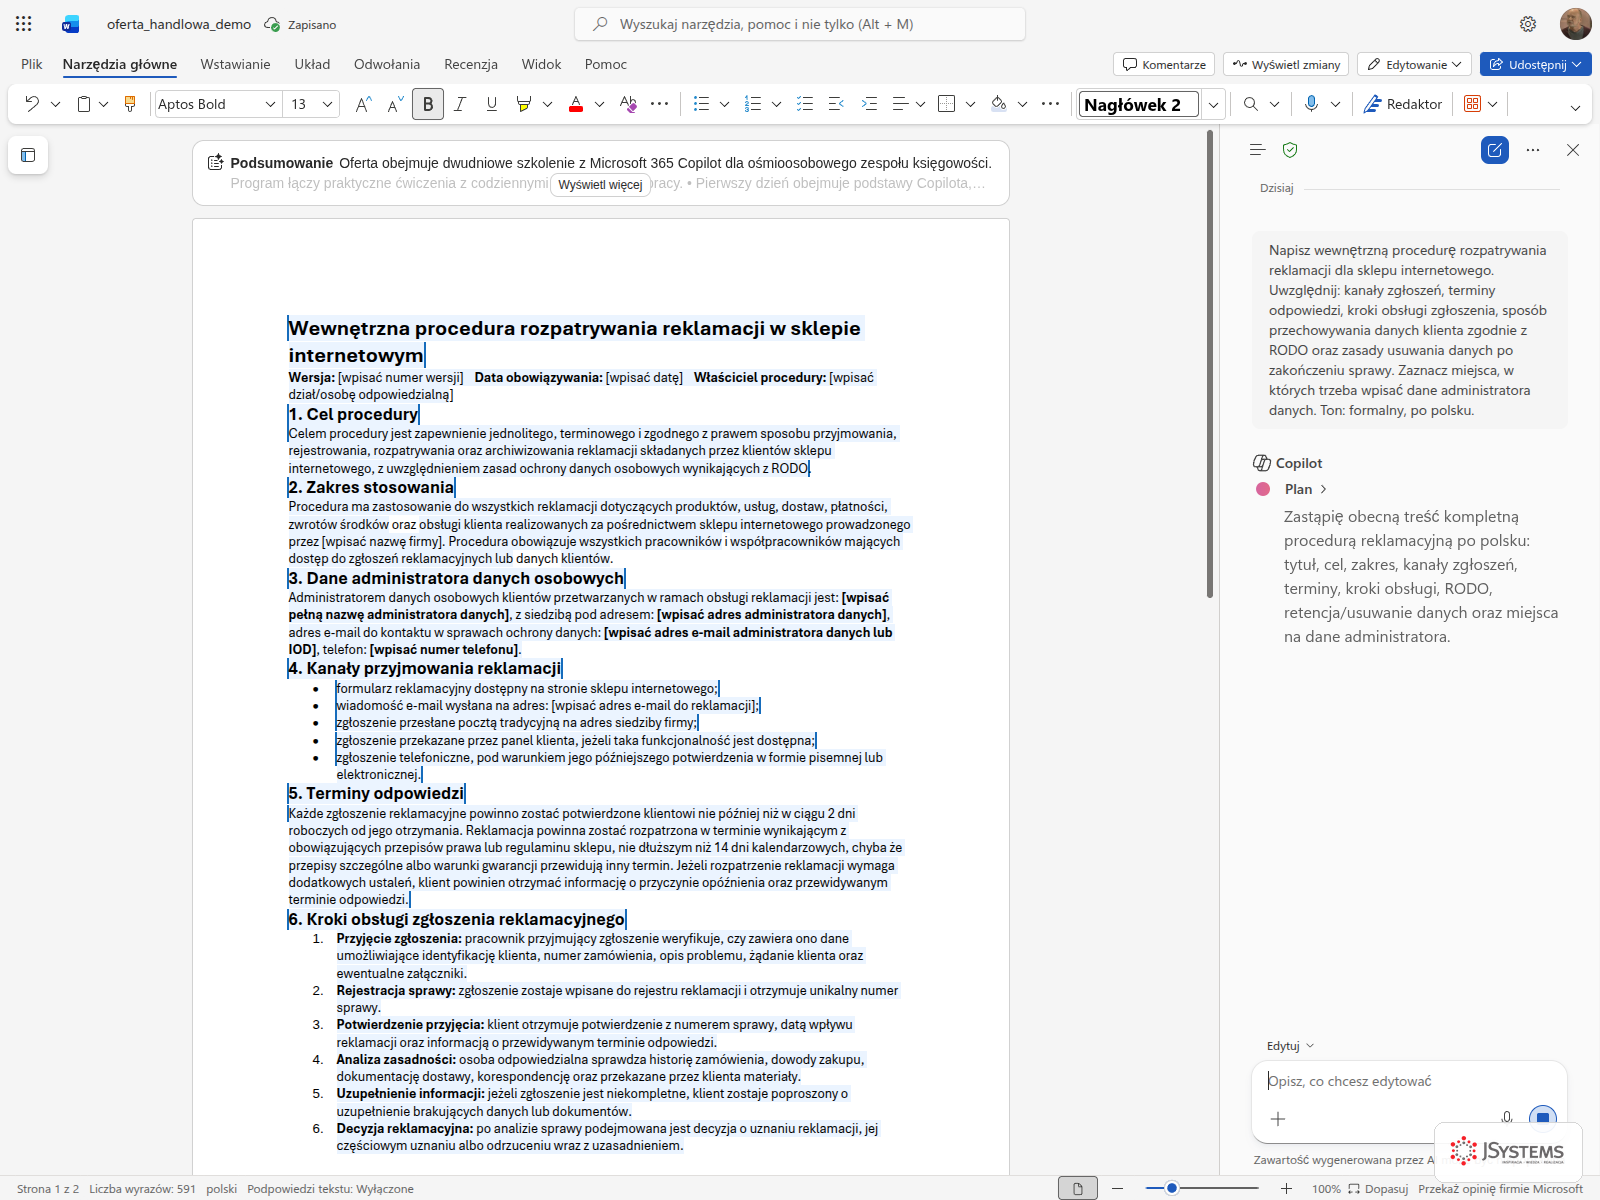Open the Pomoc tab
The width and height of the screenshot is (1600, 1200).
click(x=606, y=64)
